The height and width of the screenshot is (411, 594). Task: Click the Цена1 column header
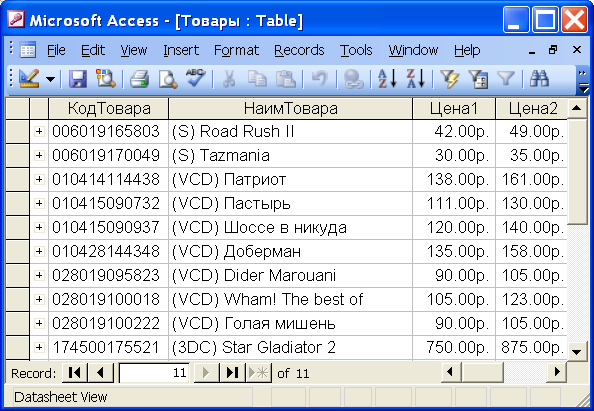pyautogui.click(x=454, y=109)
